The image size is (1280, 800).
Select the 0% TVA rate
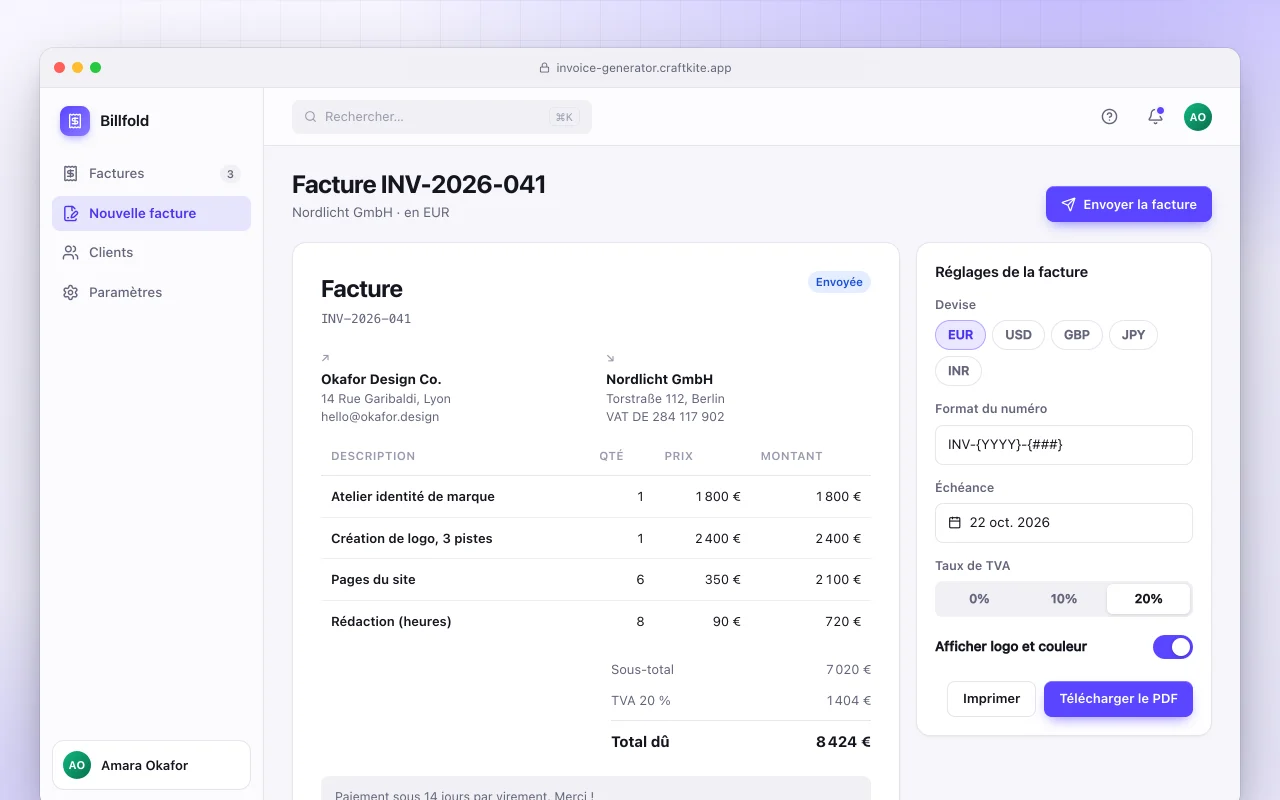(x=979, y=599)
